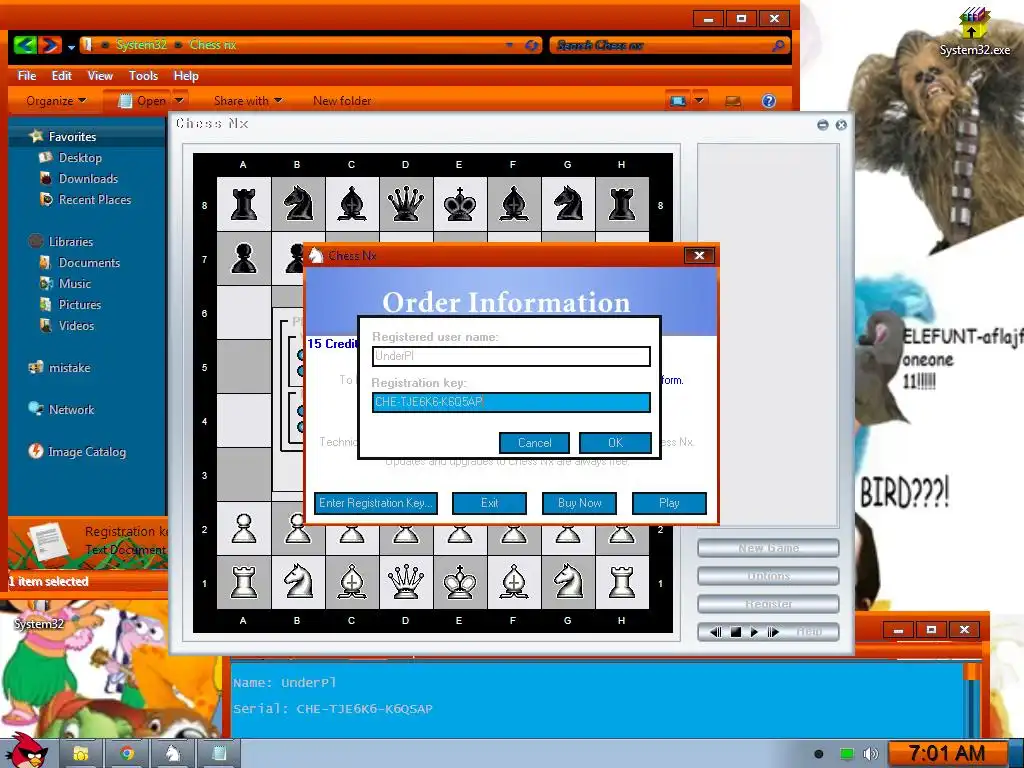Click the change view icon in Explorer
The width and height of the screenshot is (1024, 768).
(677, 101)
